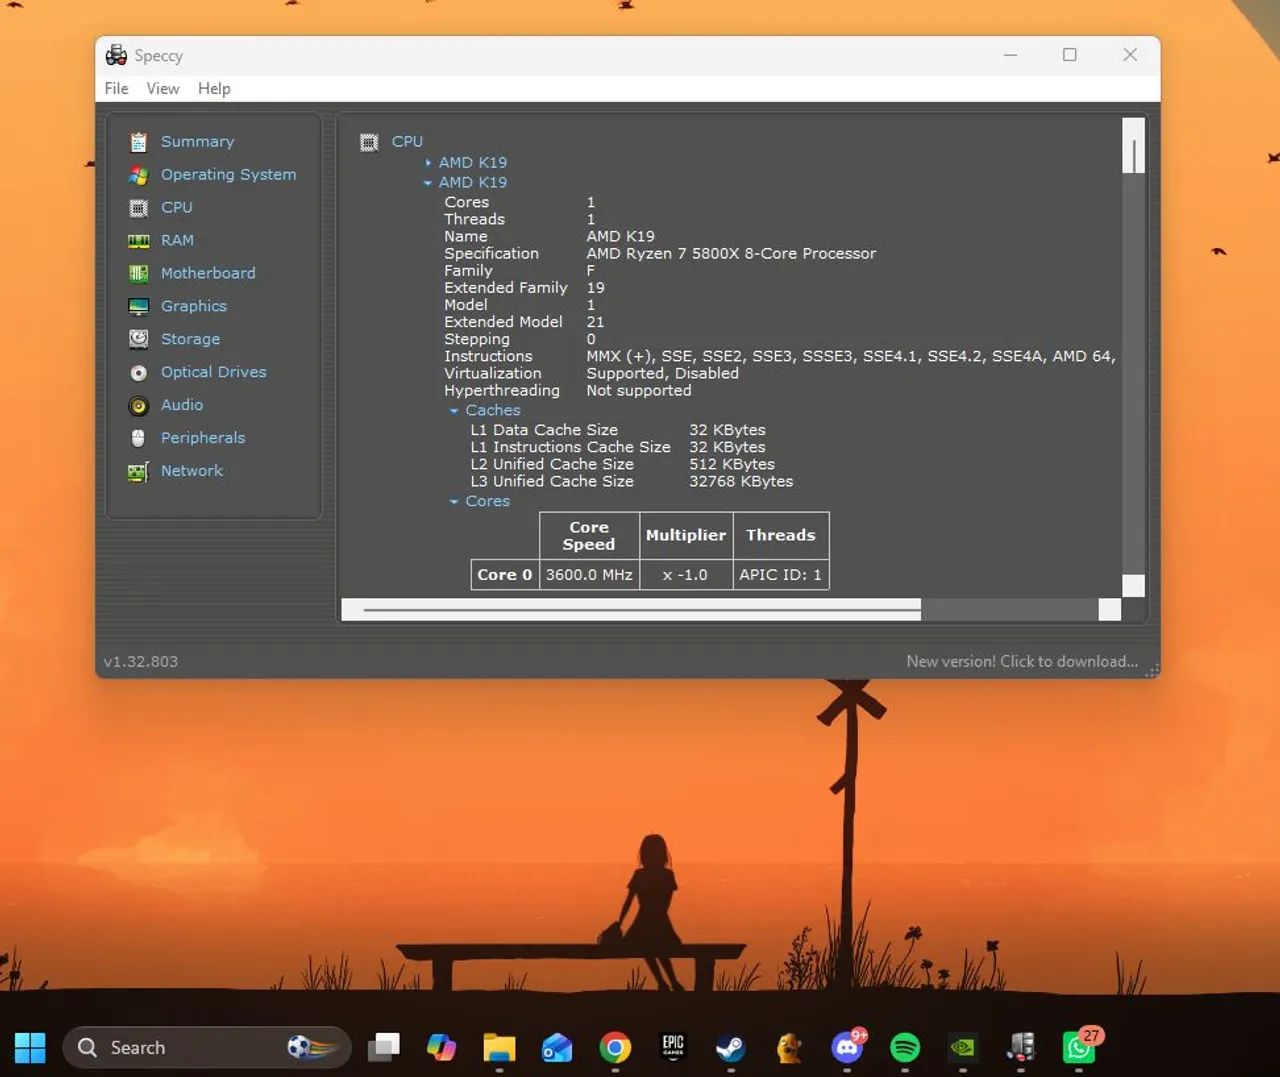The height and width of the screenshot is (1077, 1280).
Task: Click the CPU header icon in details pane
Action: (x=369, y=142)
